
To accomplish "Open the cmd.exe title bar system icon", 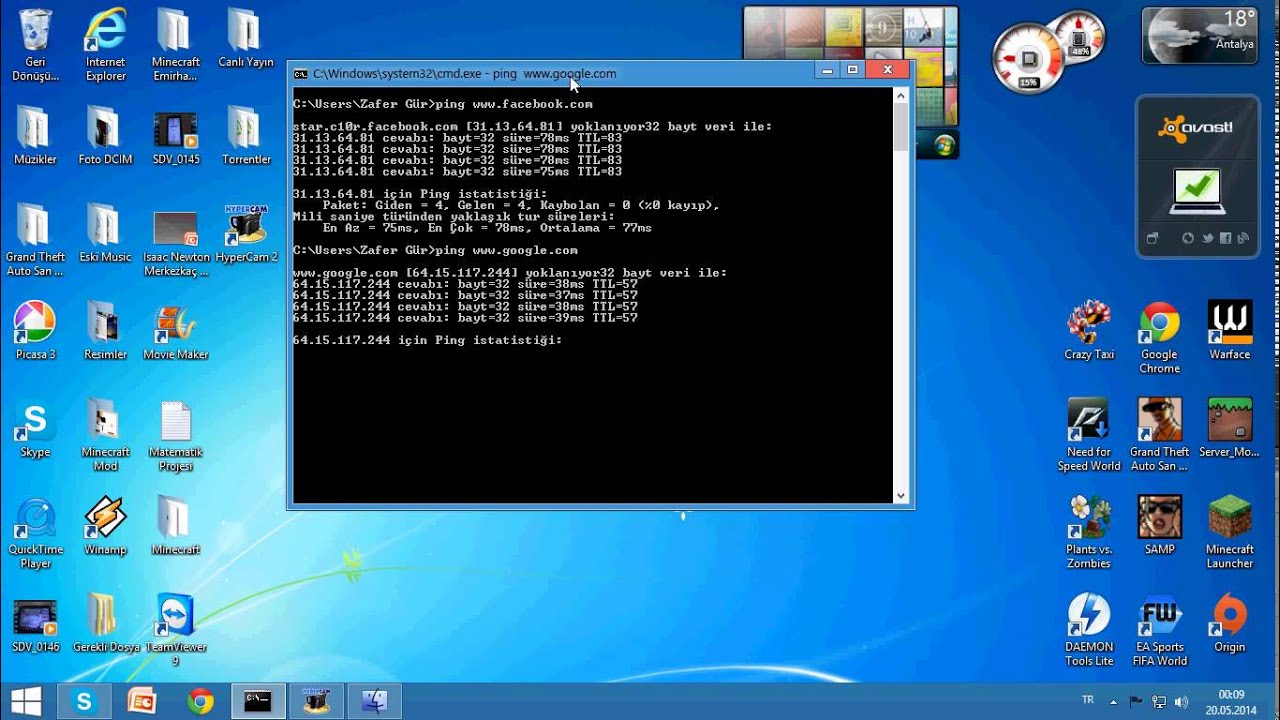I will 300,73.
